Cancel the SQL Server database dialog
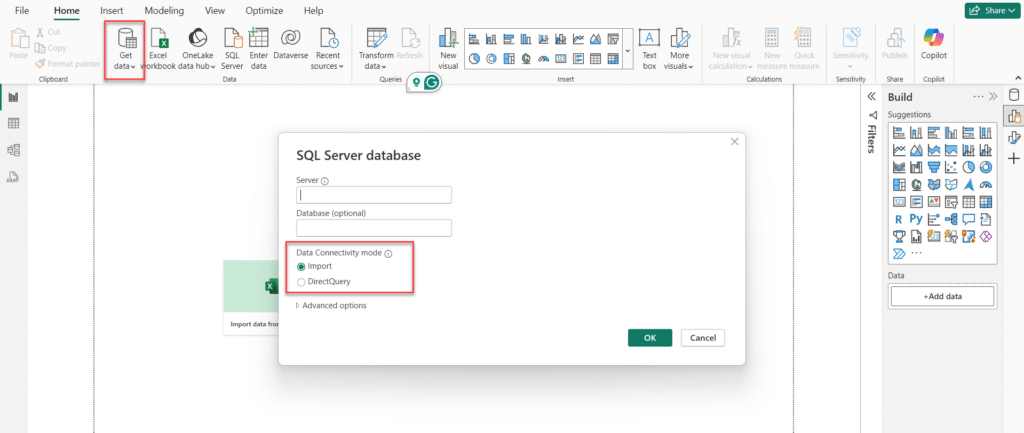Image resolution: width=1024 pixels, height=433 pixels. point(702,338)
